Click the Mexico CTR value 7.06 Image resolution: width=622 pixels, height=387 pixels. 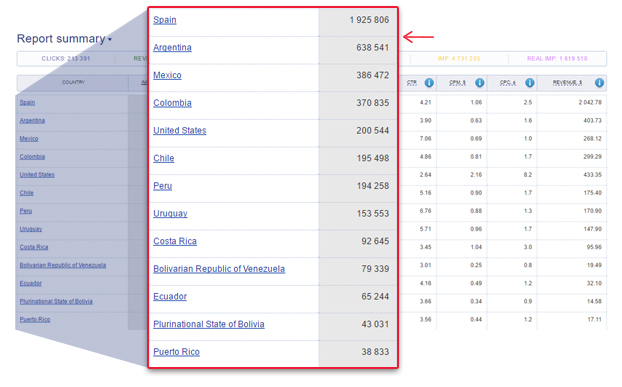click(425, 138)
